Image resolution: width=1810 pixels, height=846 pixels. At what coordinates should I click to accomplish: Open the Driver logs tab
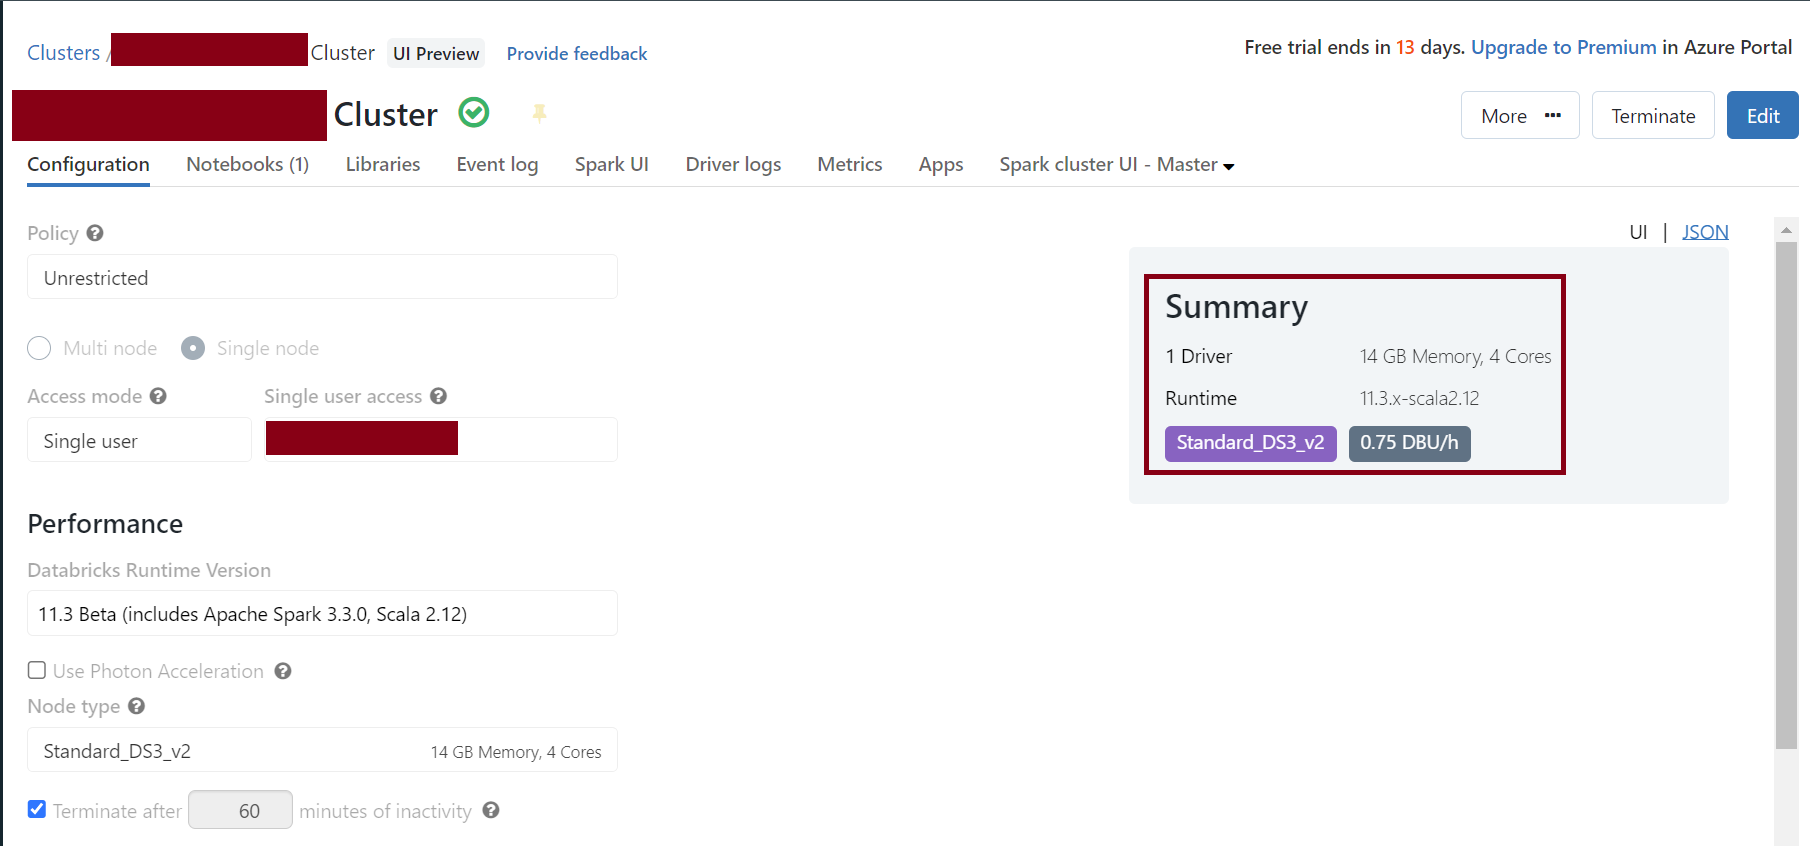[x=733, y=165]
